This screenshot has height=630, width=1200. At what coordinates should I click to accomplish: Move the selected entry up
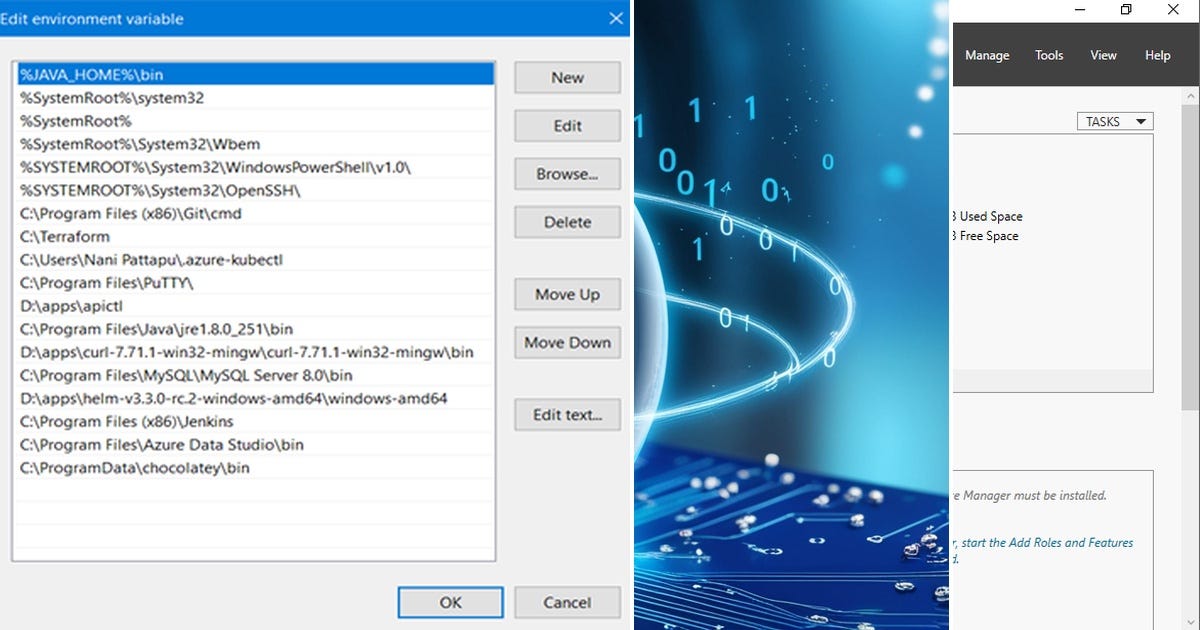(x=567, y=294)
